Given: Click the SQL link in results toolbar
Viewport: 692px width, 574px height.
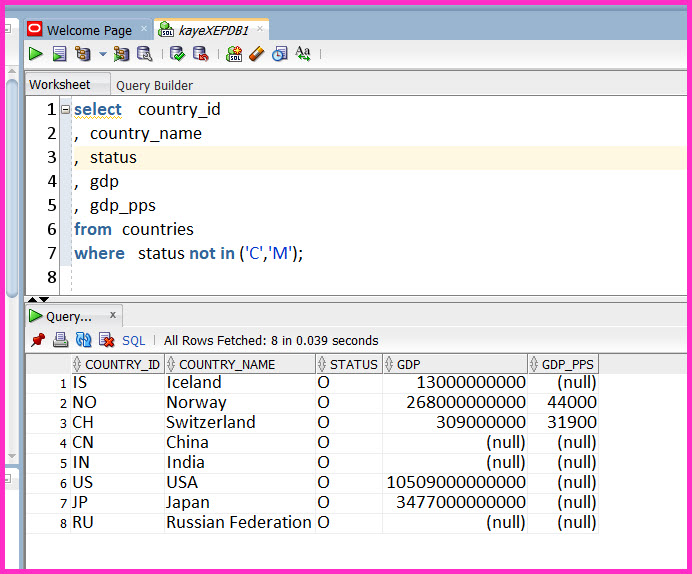Looking at the screenshot, I should point(133,341).
